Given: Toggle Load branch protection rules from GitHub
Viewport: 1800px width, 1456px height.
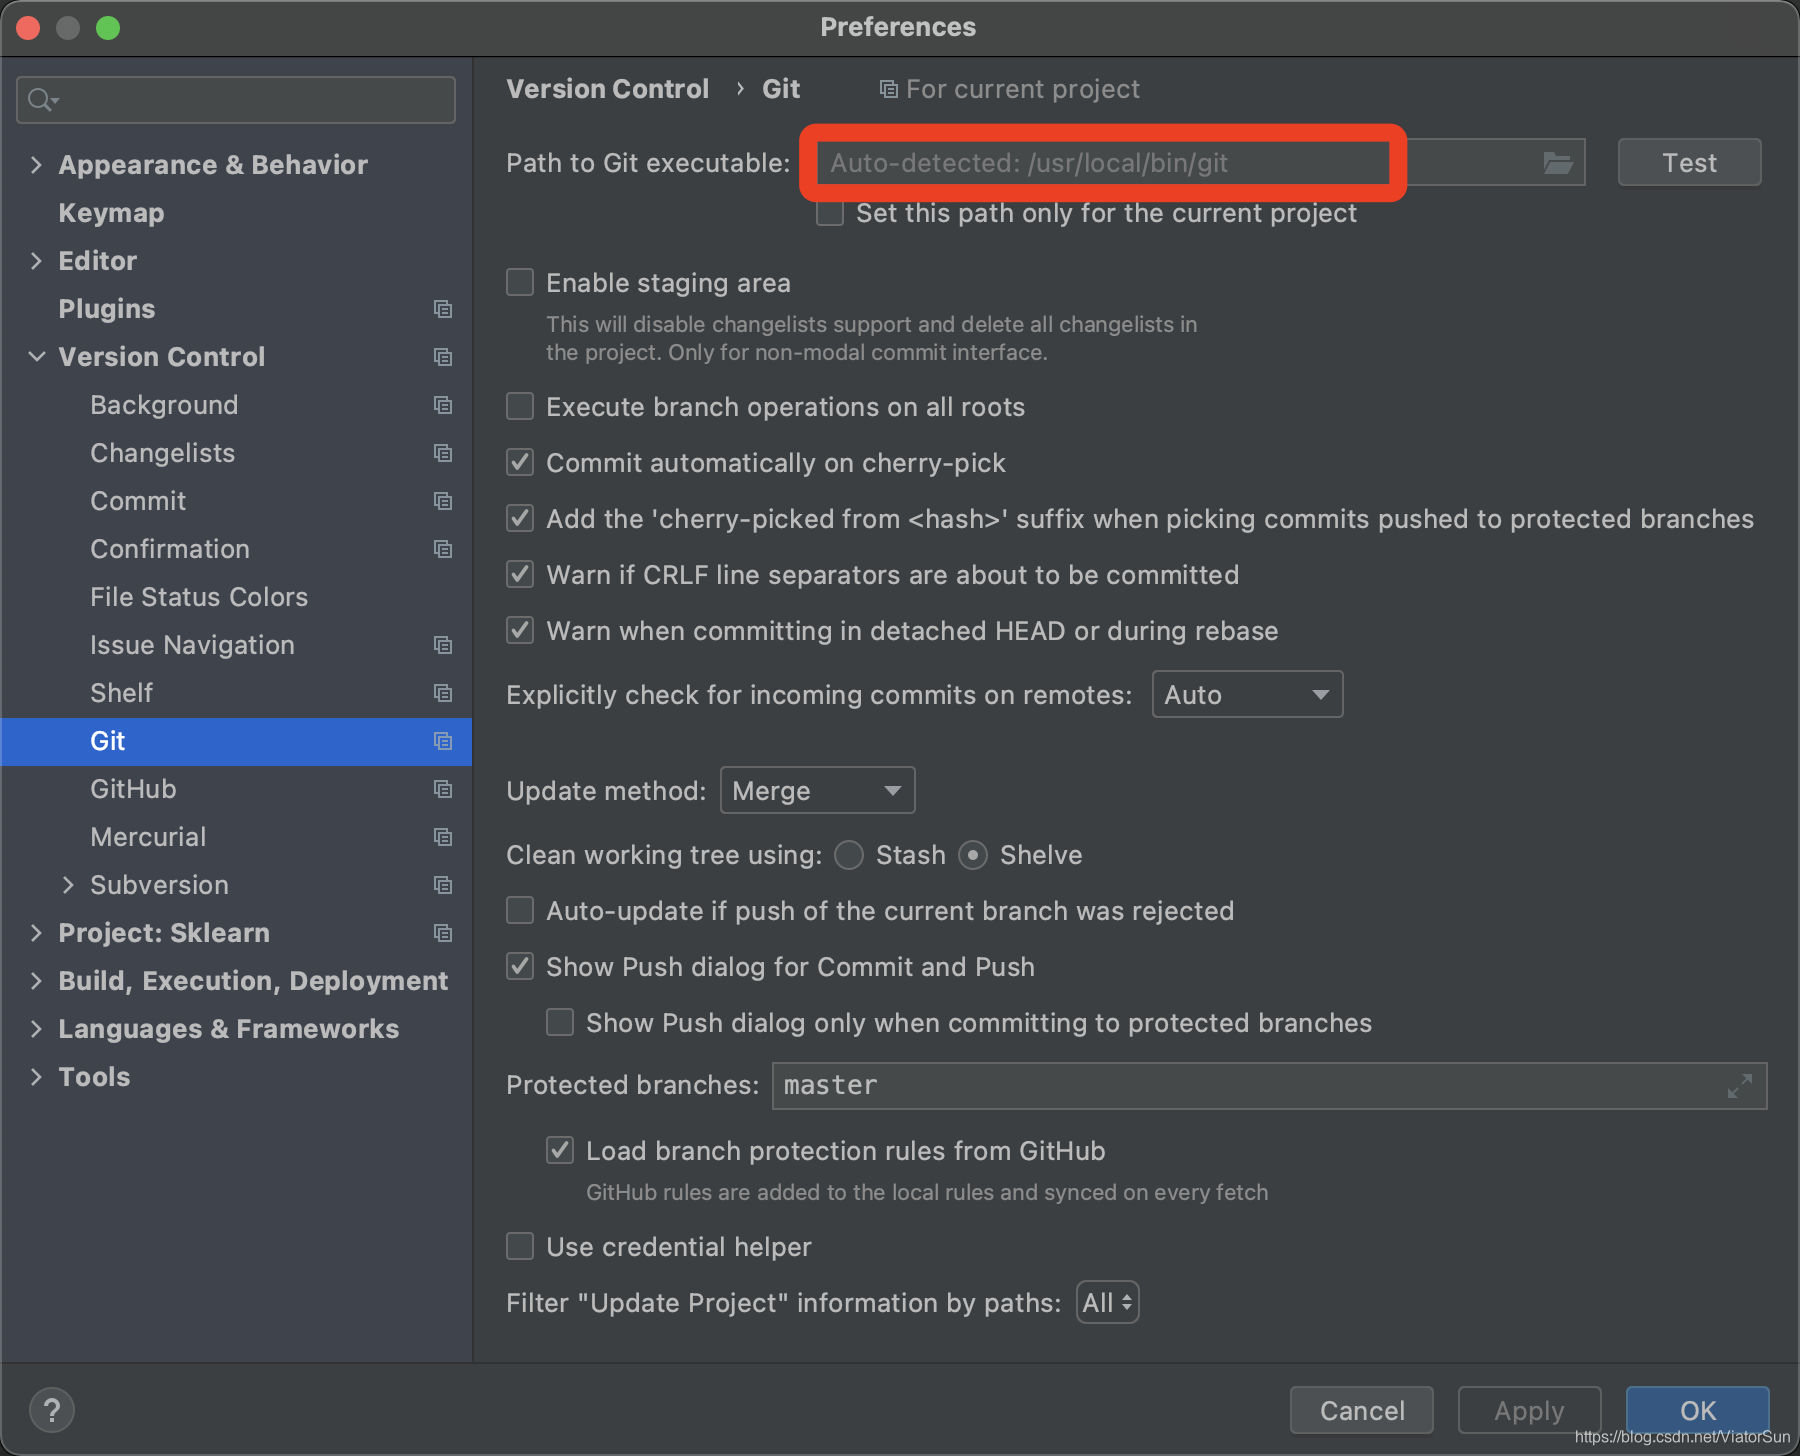Looking at the screenshot, I should tap(560, 1151).
